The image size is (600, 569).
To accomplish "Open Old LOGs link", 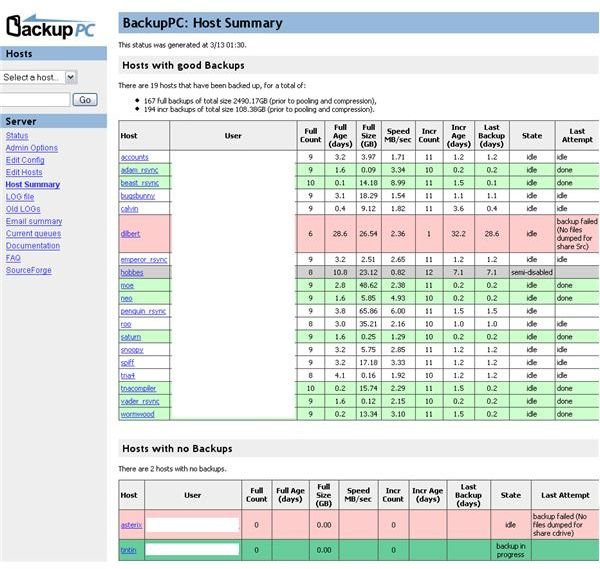I will point(23,209).
